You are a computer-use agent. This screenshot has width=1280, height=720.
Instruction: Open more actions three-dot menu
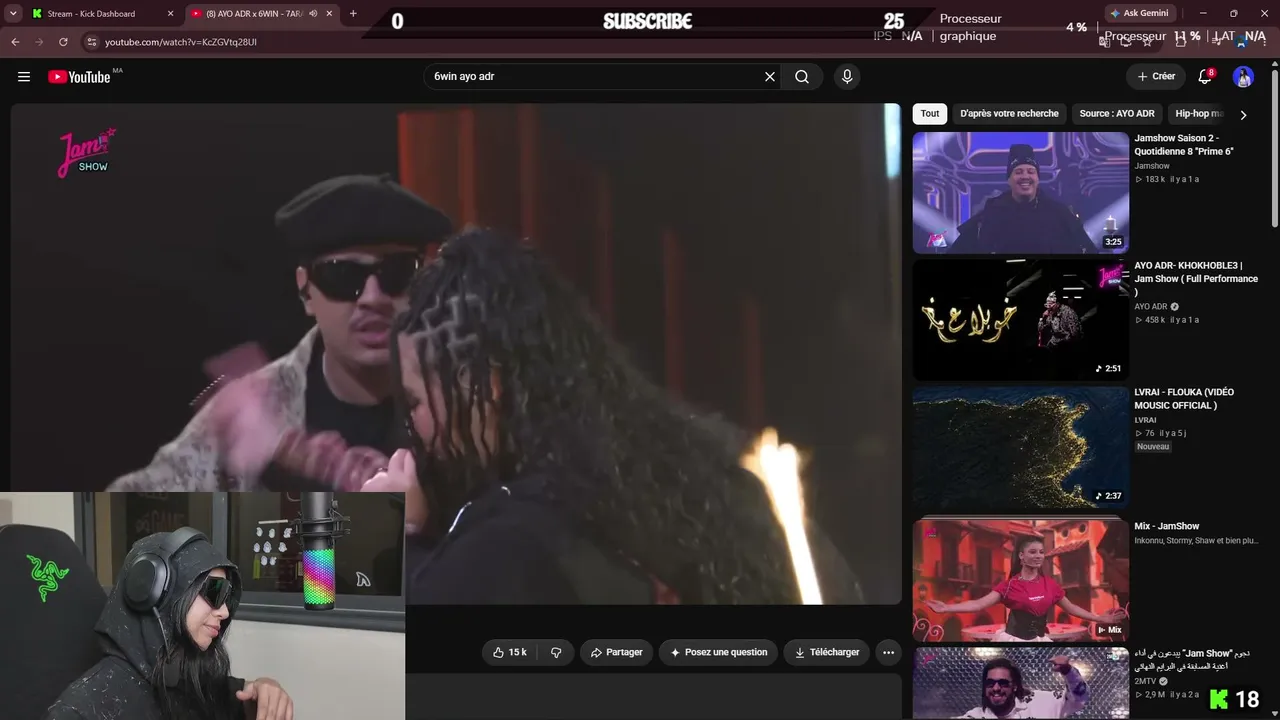tap(888, 652)
